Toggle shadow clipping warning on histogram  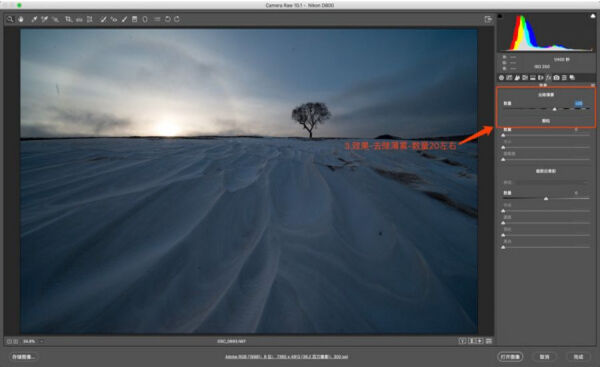click(500, 16)
